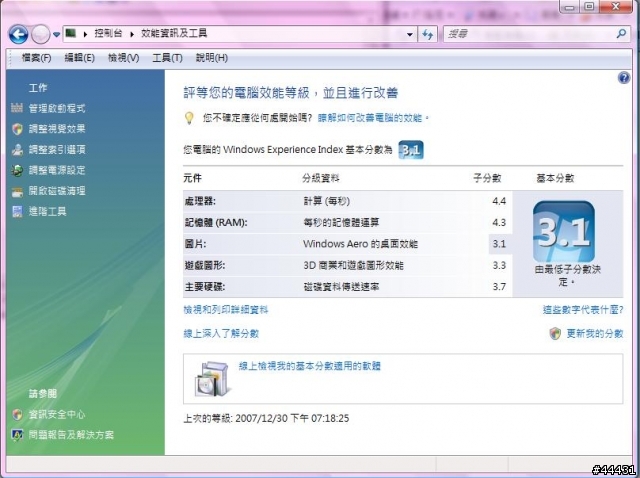This screenshot has width=640, height=478.
Task: Open 線上檢視我的基本分數適用的軟體 link
Action: pos(309,366)
